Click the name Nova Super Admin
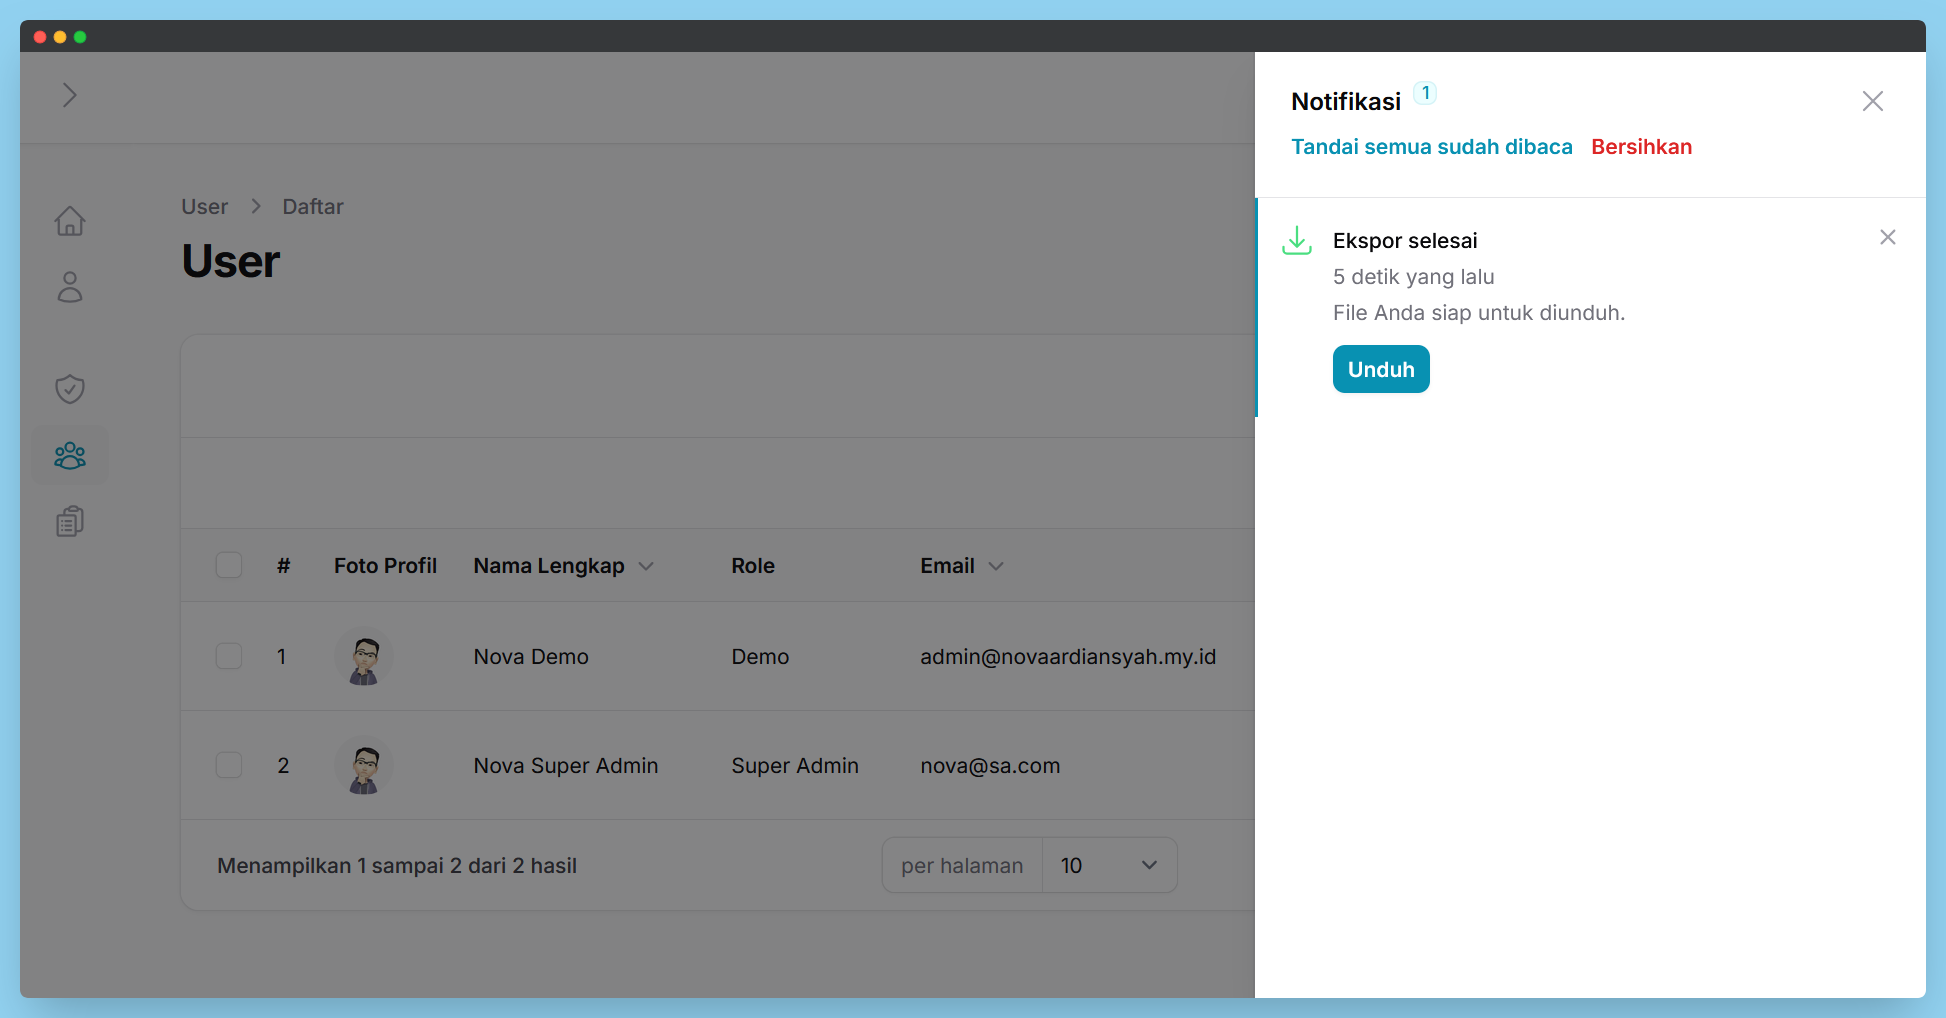 [x=566, y=766]
